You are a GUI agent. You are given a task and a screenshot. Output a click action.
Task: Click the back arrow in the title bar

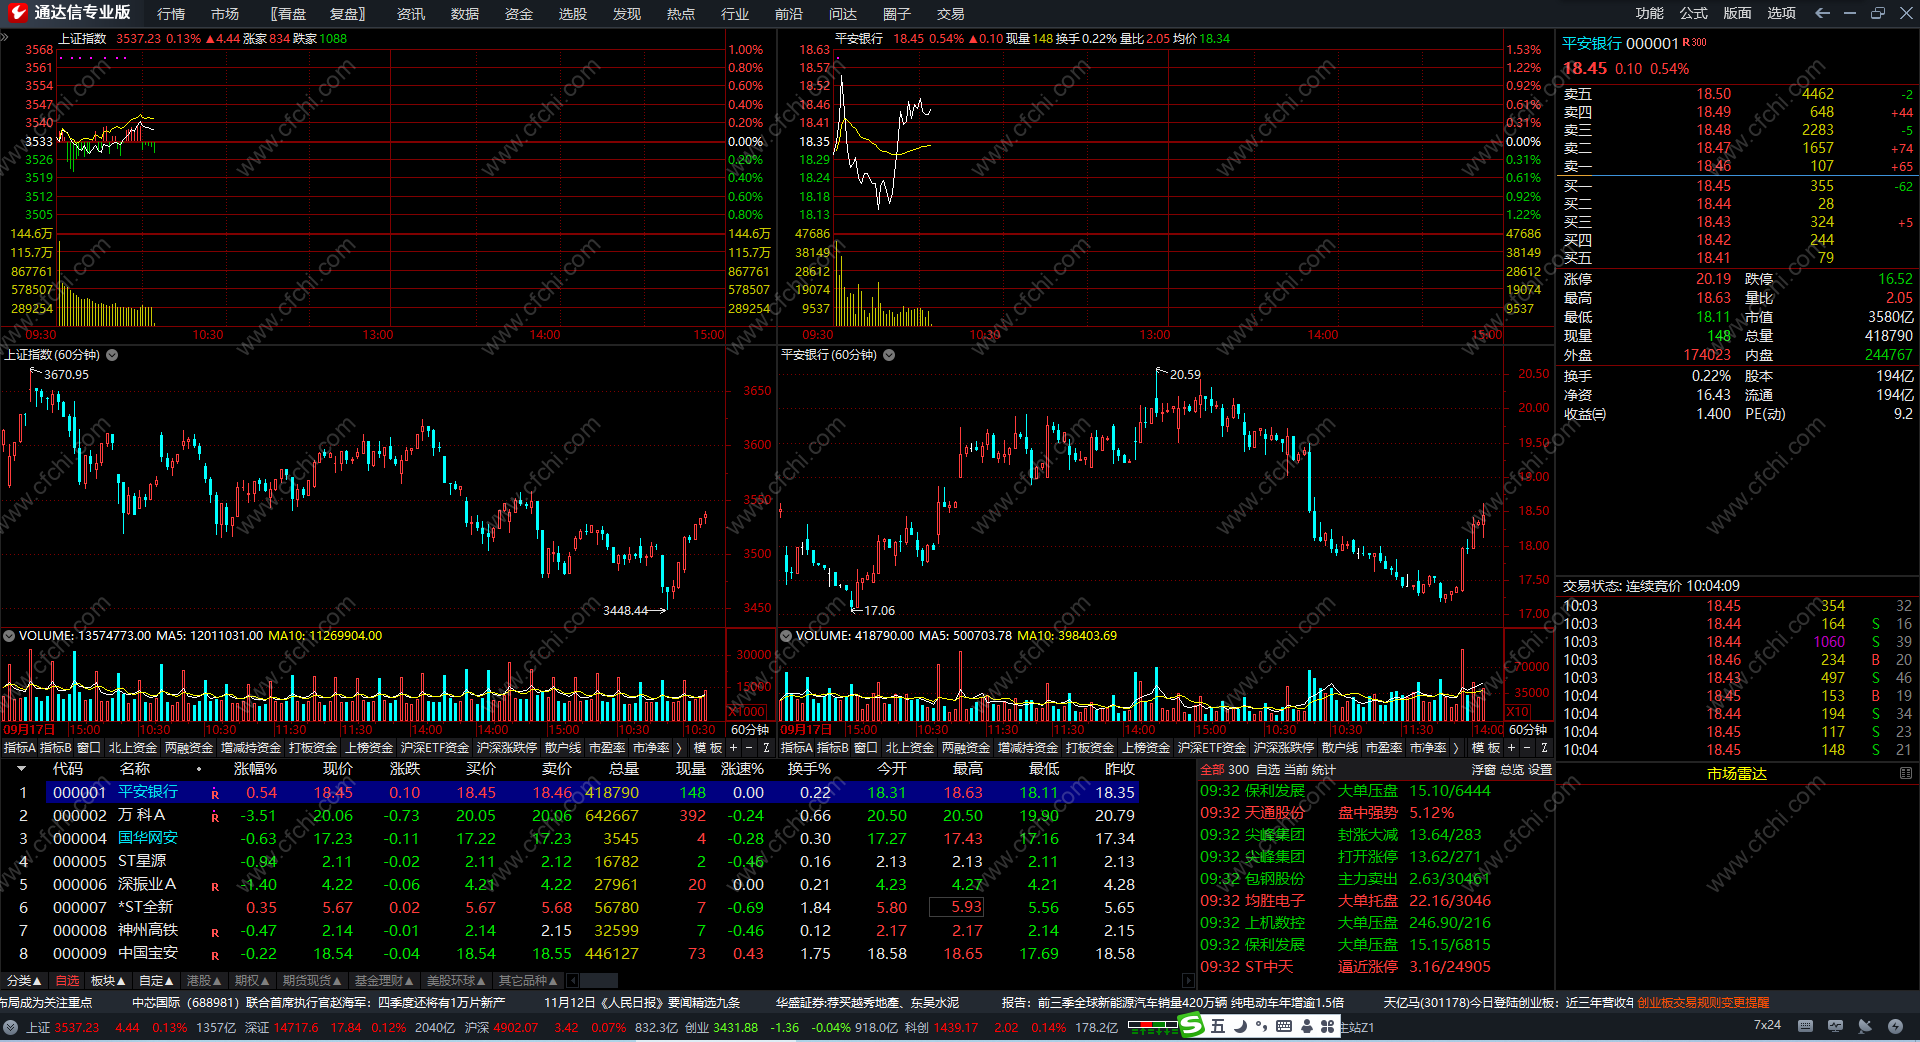pos(1822,13)
